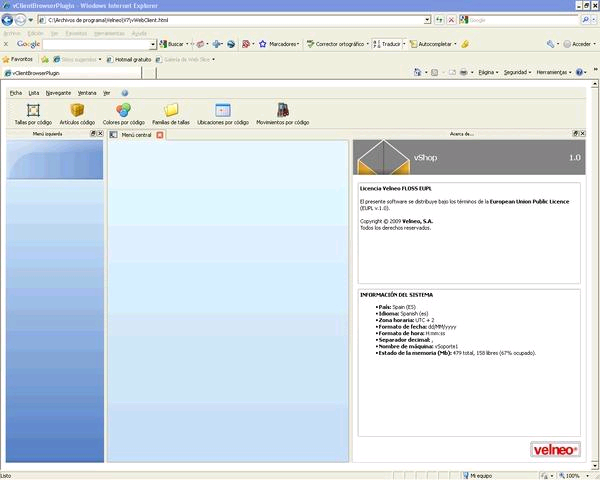Close the Google toolbar with the X

click(6, 44)
